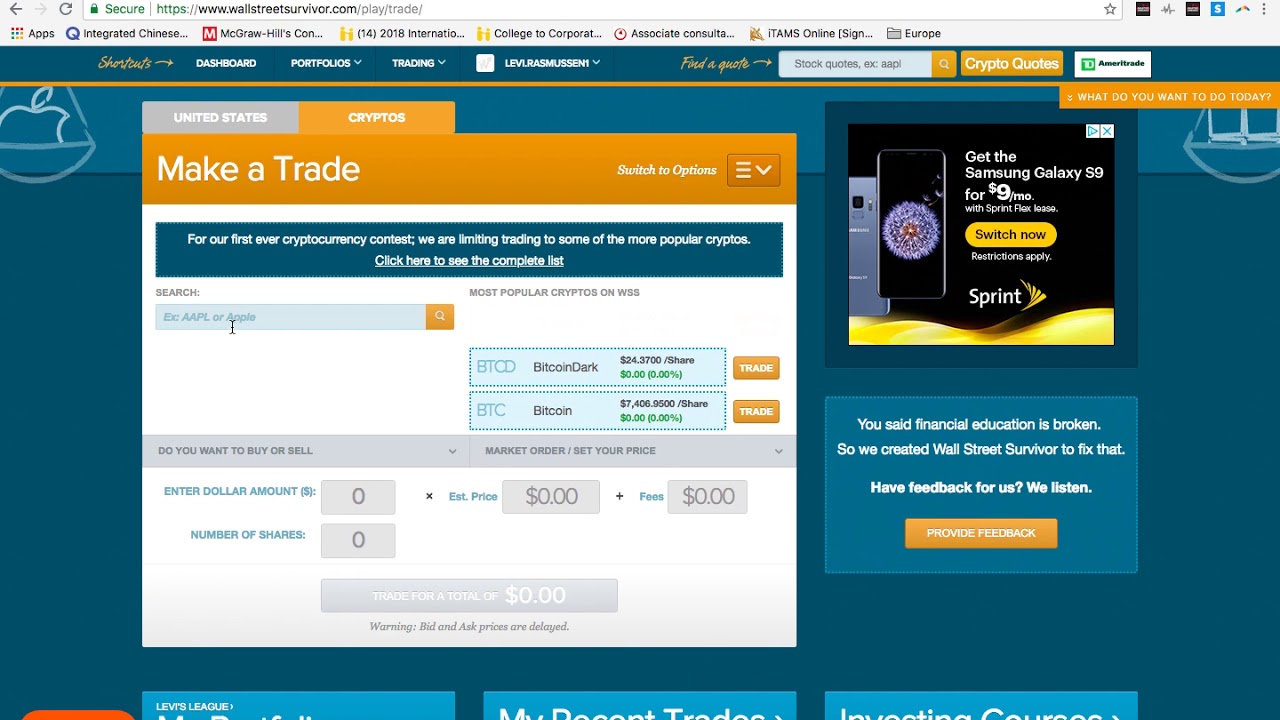Go back using the browser back arrow

pos(15,9)
